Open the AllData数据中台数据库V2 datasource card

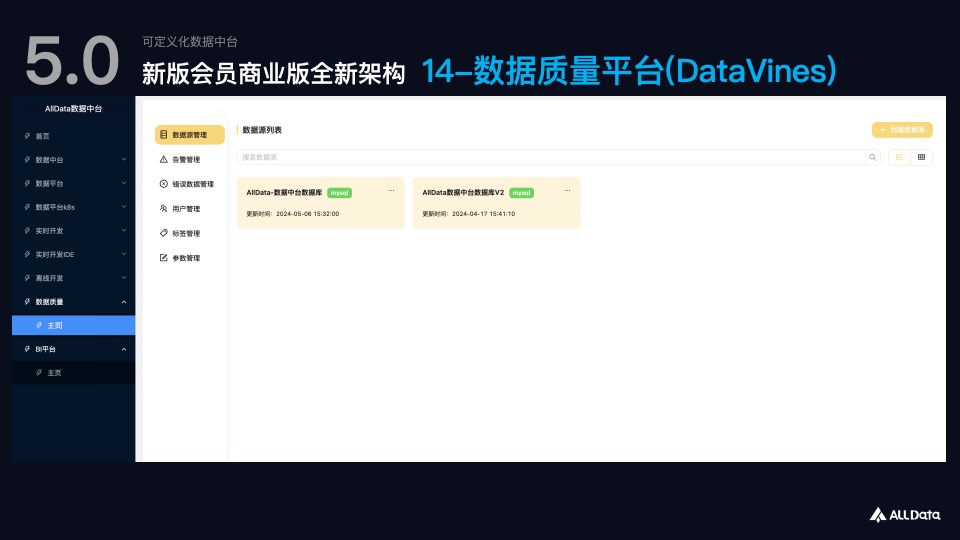pos(496,203)
